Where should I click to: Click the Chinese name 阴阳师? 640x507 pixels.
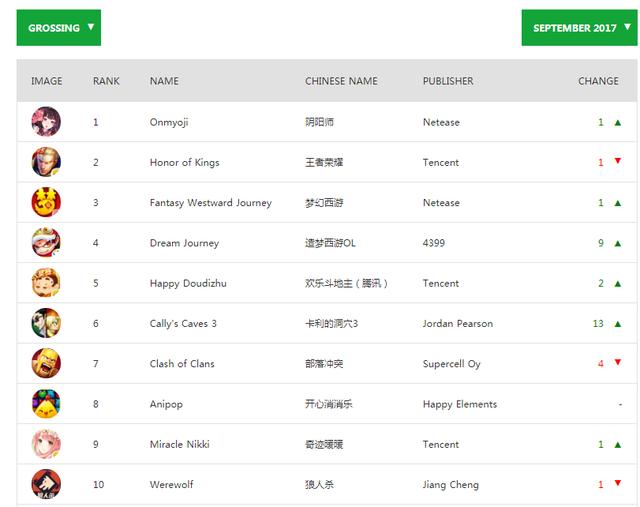pos(319,122)
